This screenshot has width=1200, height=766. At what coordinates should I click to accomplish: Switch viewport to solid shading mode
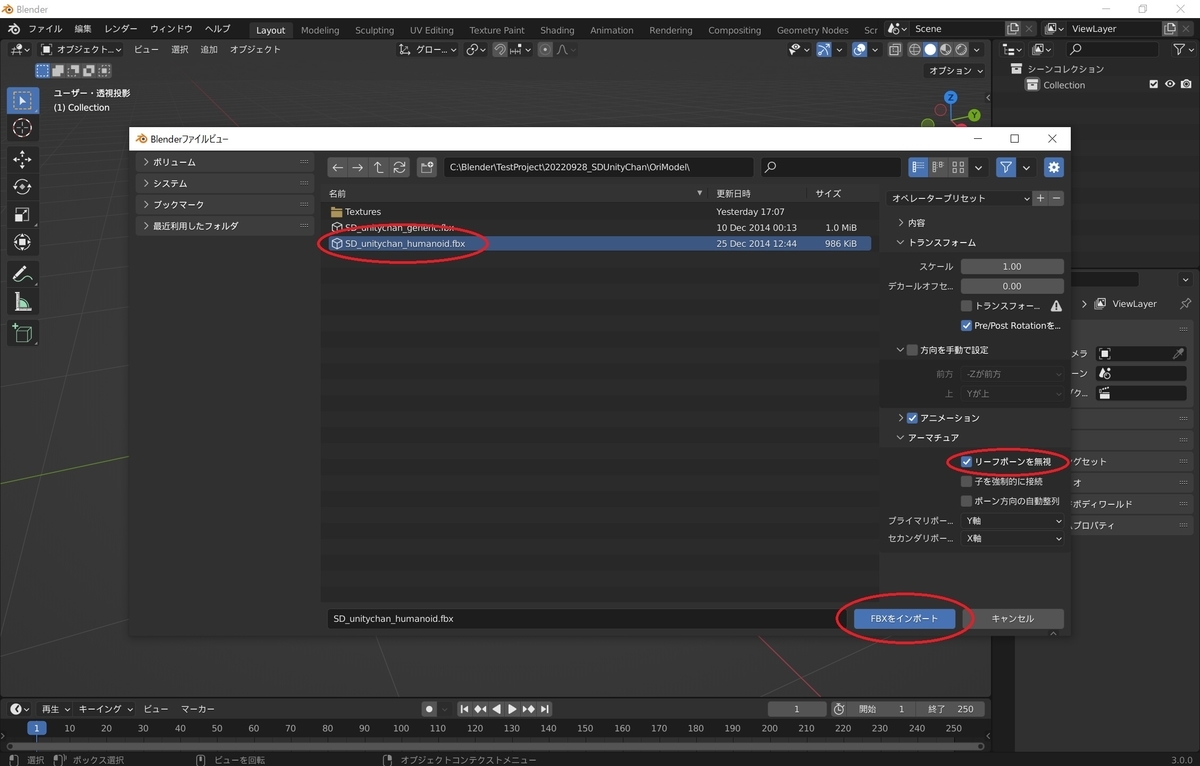[930, 49]
